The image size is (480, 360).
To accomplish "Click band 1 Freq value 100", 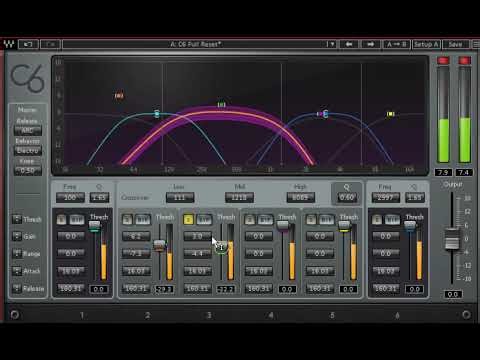I will pyautogui.click(x=70, y=197).
